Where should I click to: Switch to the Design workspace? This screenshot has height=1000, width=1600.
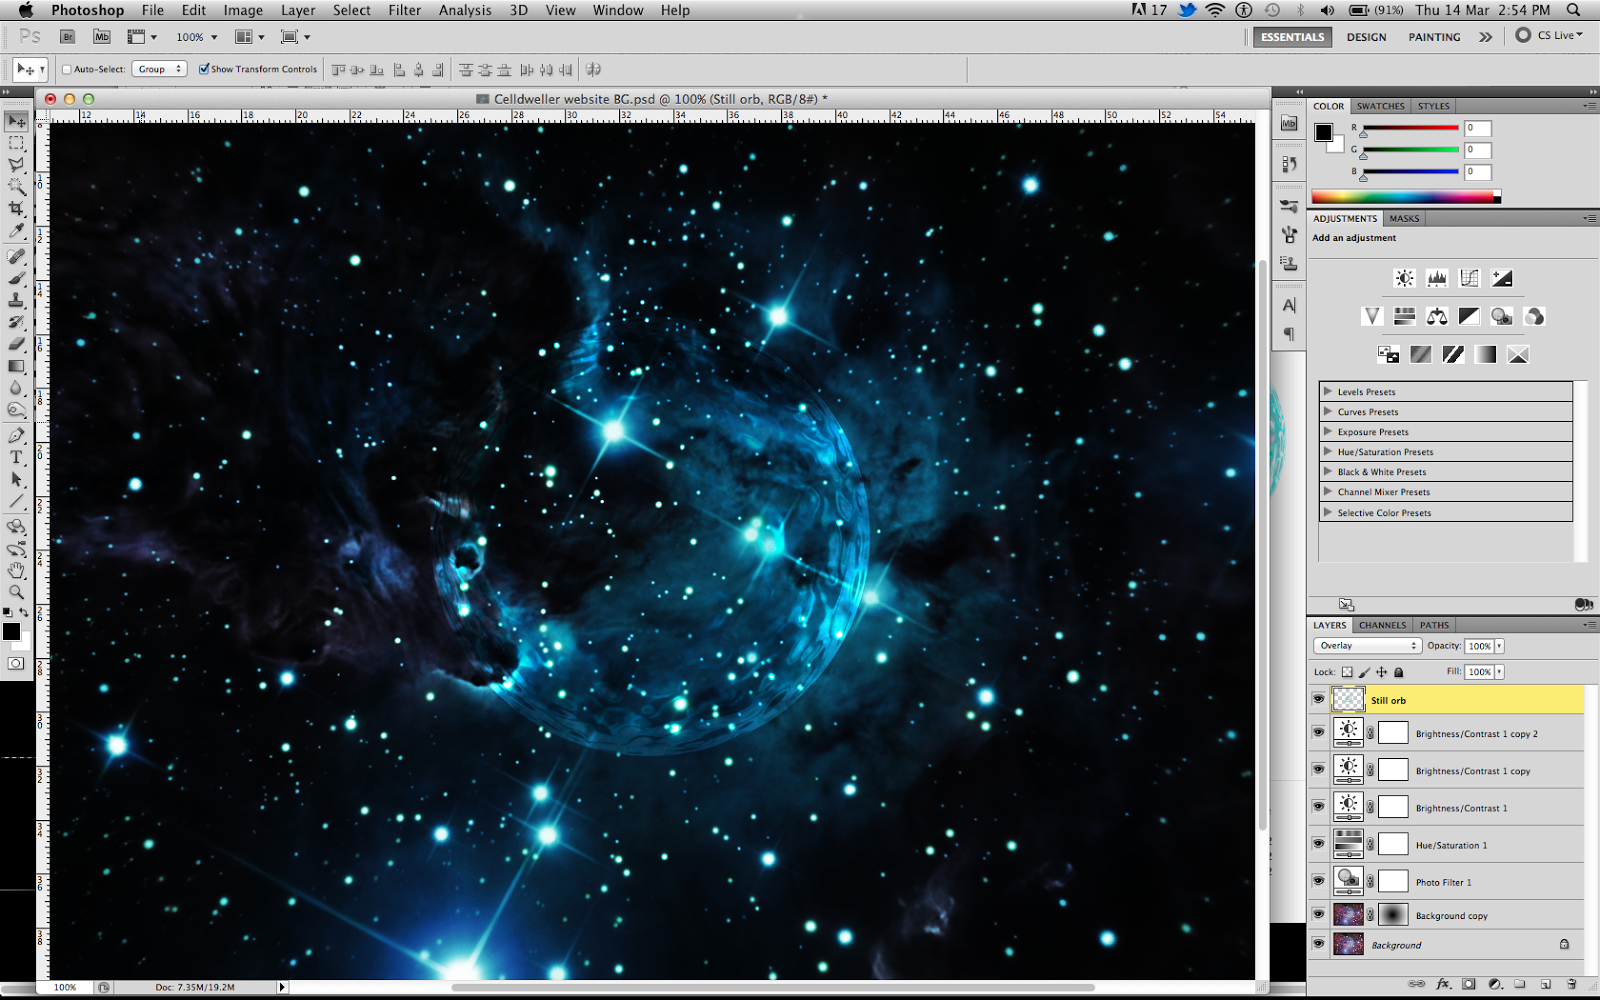click(x=1366, y=37)
